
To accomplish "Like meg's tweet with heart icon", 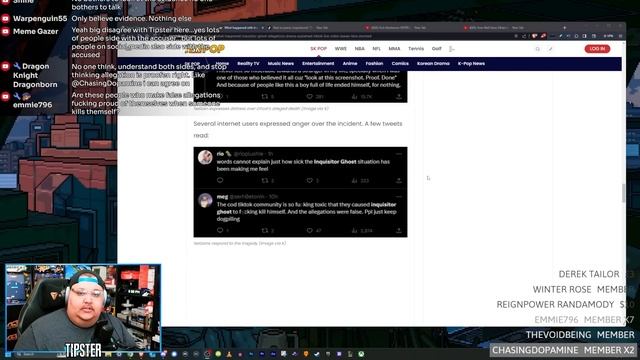I will click(309, 230).
